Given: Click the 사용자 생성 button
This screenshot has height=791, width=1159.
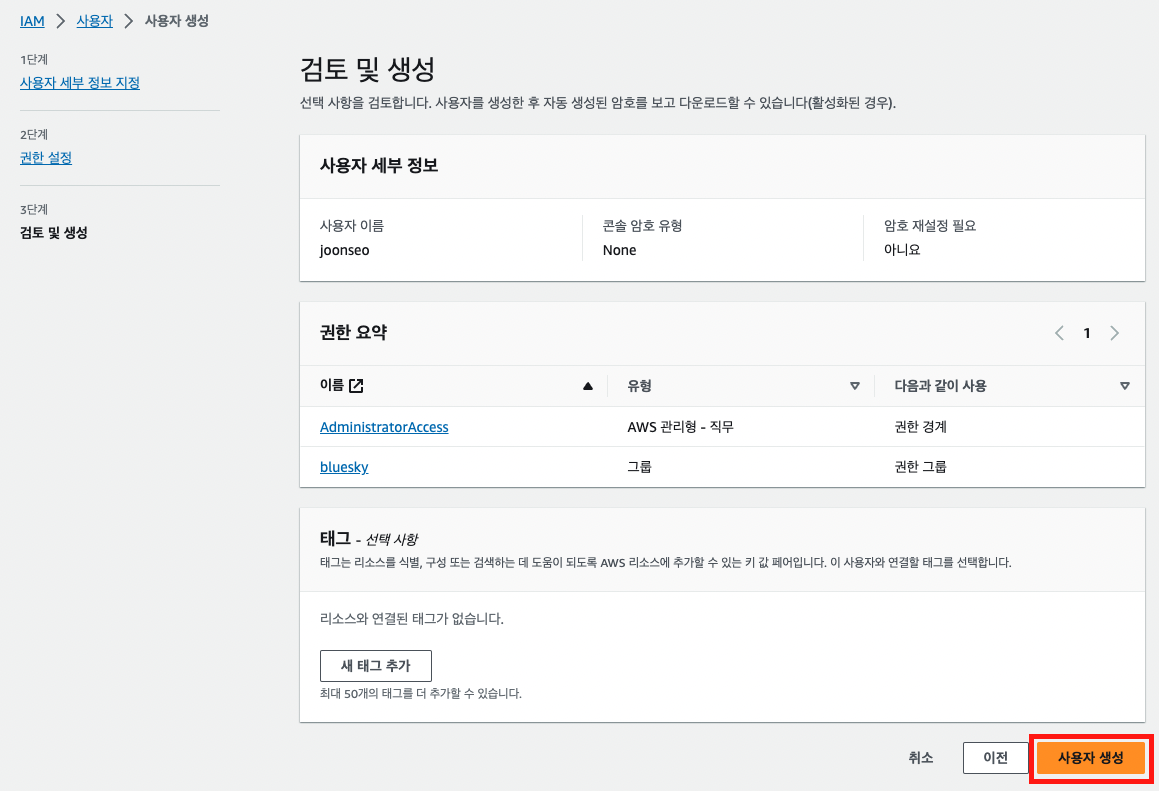Looking at the screenshot, I should (x=1090, y=758).
